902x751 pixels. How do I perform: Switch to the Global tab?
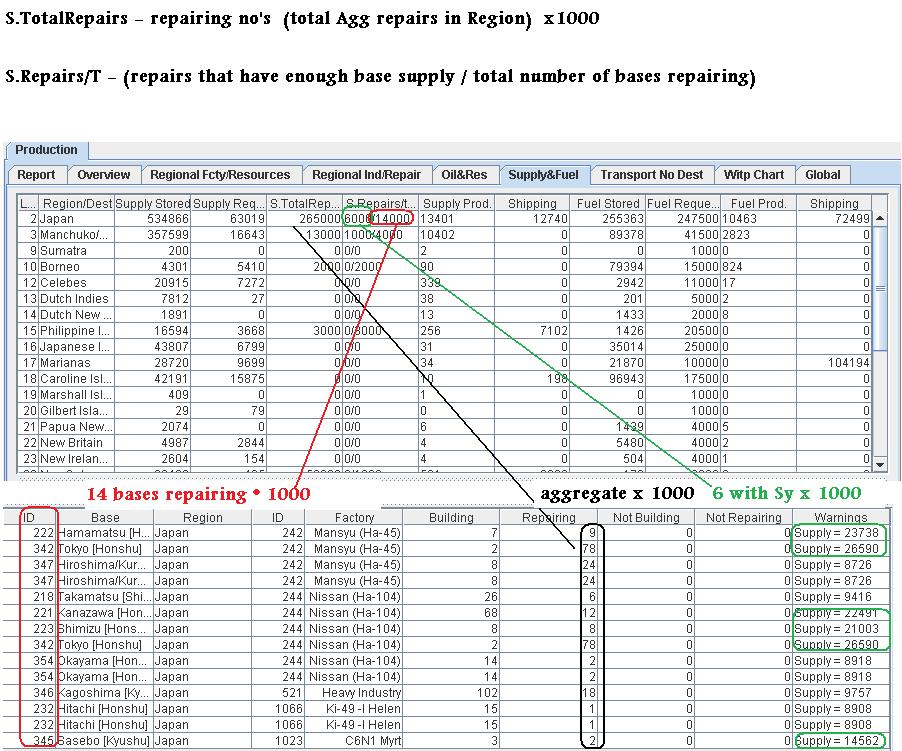click(823, 175)
